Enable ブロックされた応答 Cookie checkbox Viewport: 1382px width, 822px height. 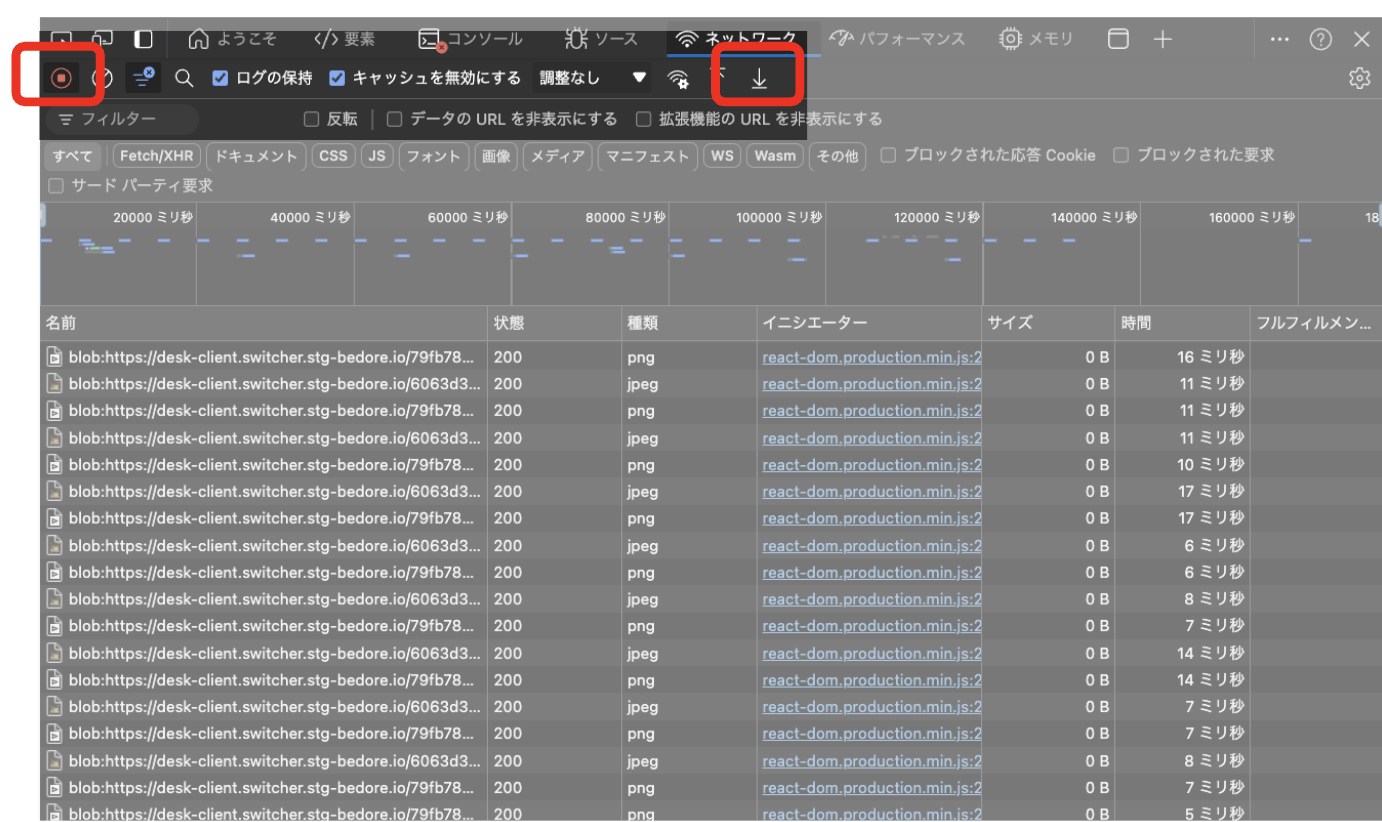pos(888,155)
